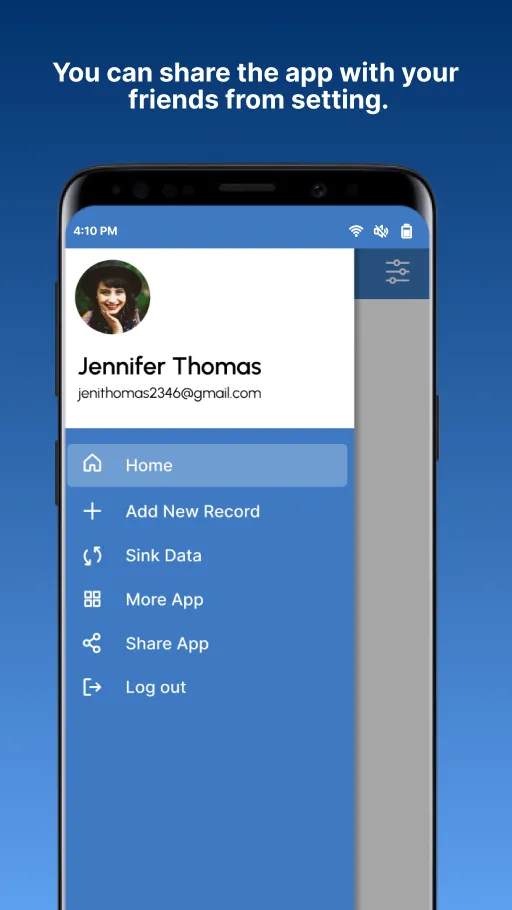The image size is (512, 910).
Task: Click the Log out exit icon
Action: pos(92,687)
